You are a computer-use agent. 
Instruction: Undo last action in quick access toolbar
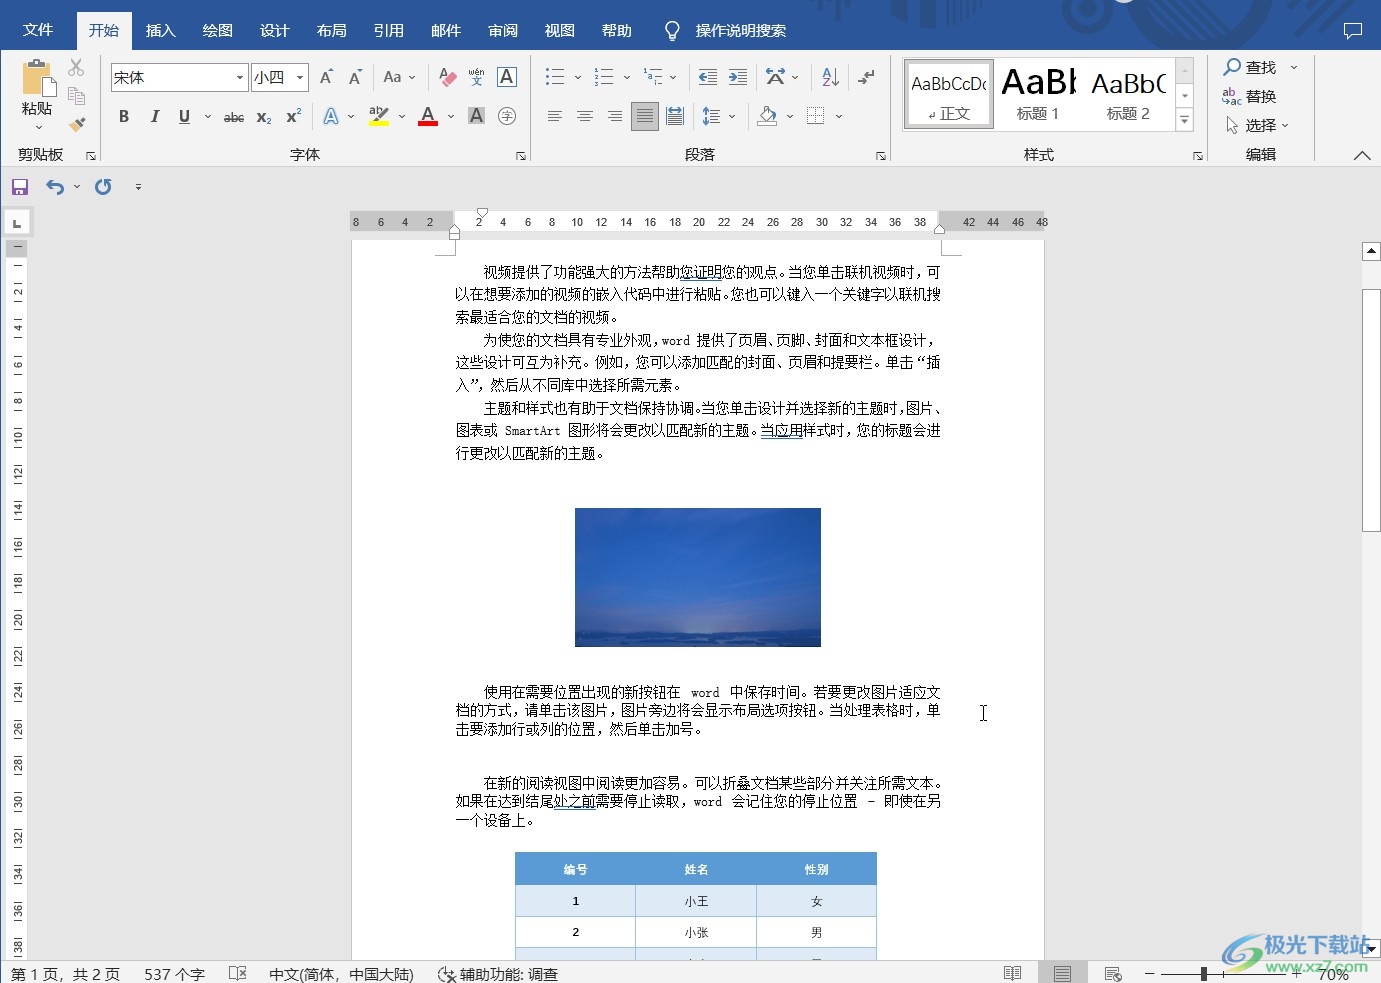coord(55,187)
